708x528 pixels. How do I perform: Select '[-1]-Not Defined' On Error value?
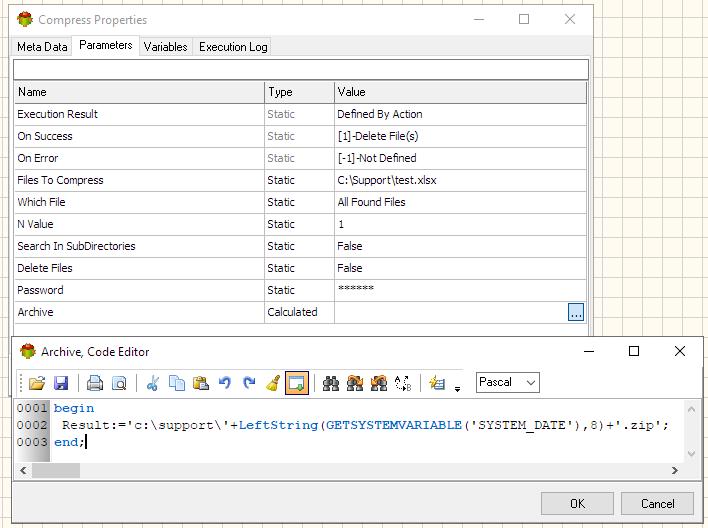pyautogui.click(x=460, y=159)
